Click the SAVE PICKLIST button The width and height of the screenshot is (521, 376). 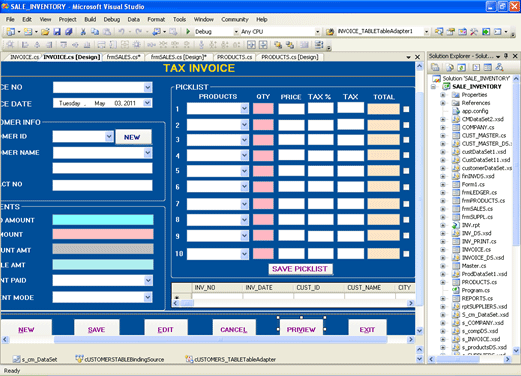pyautogui.click(x=300, y=269)
